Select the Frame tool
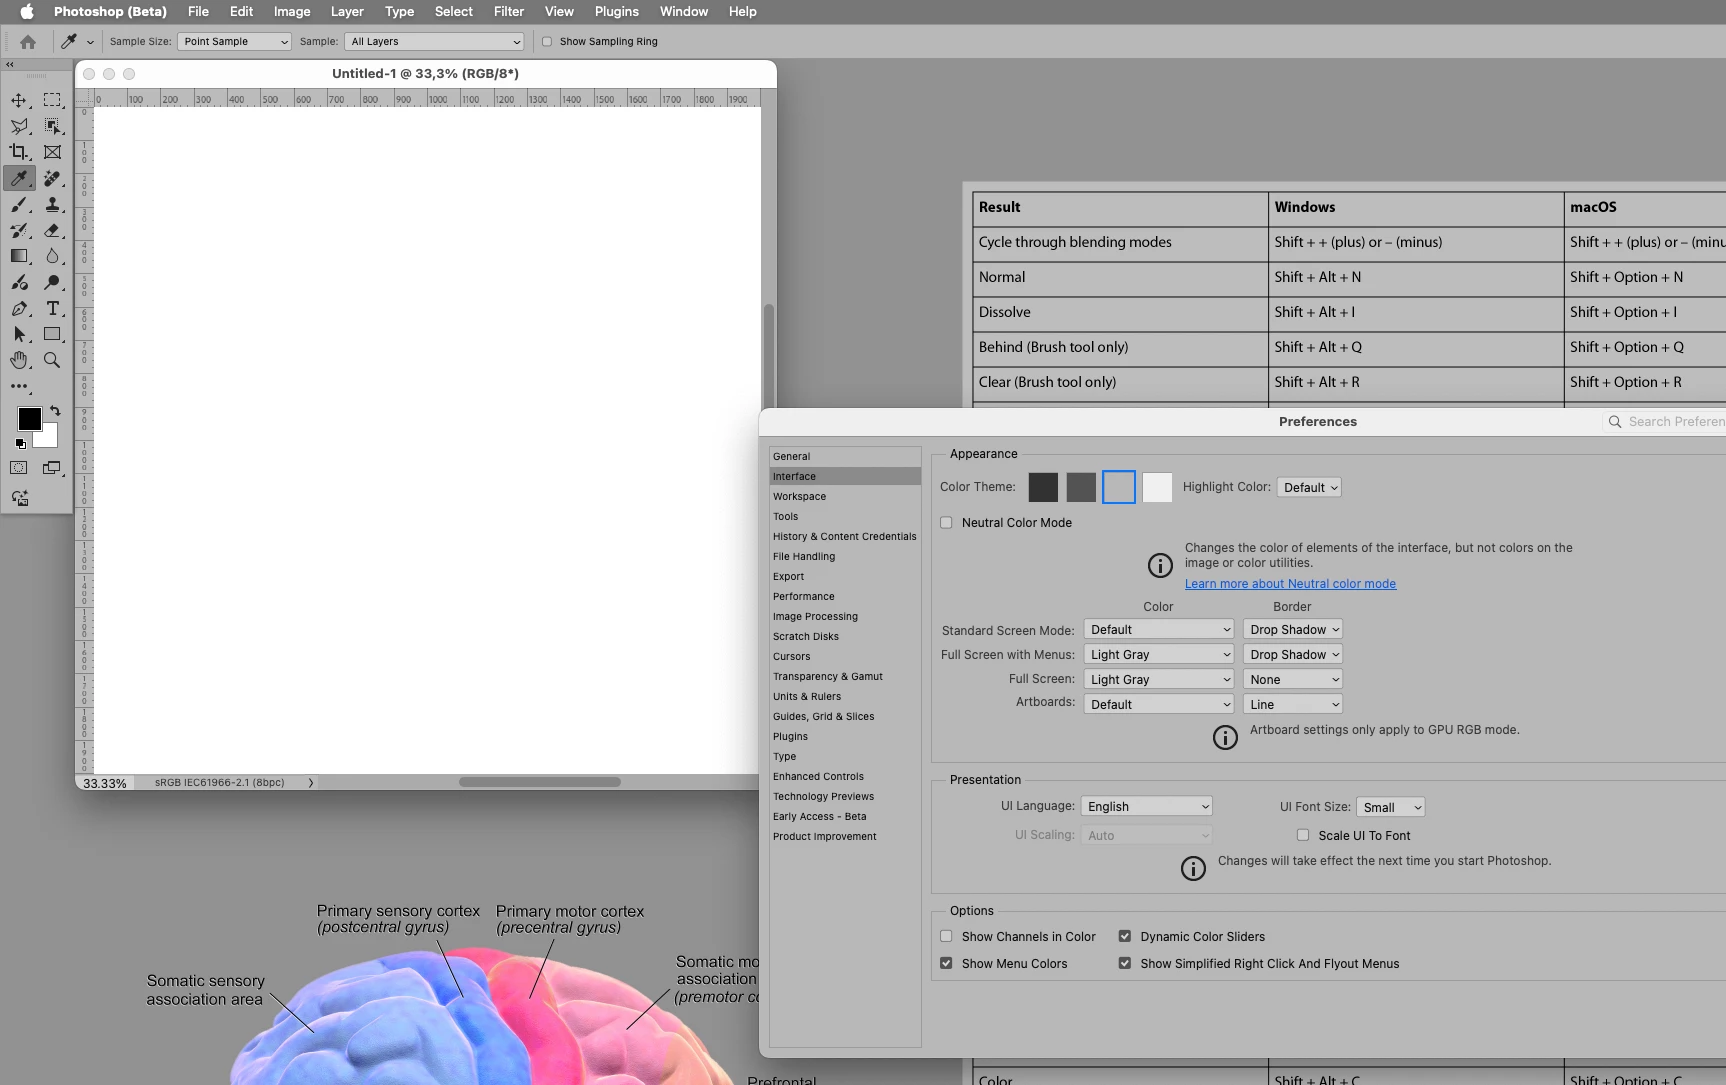Screen dimensions: 1726x1085 (53, 152)
